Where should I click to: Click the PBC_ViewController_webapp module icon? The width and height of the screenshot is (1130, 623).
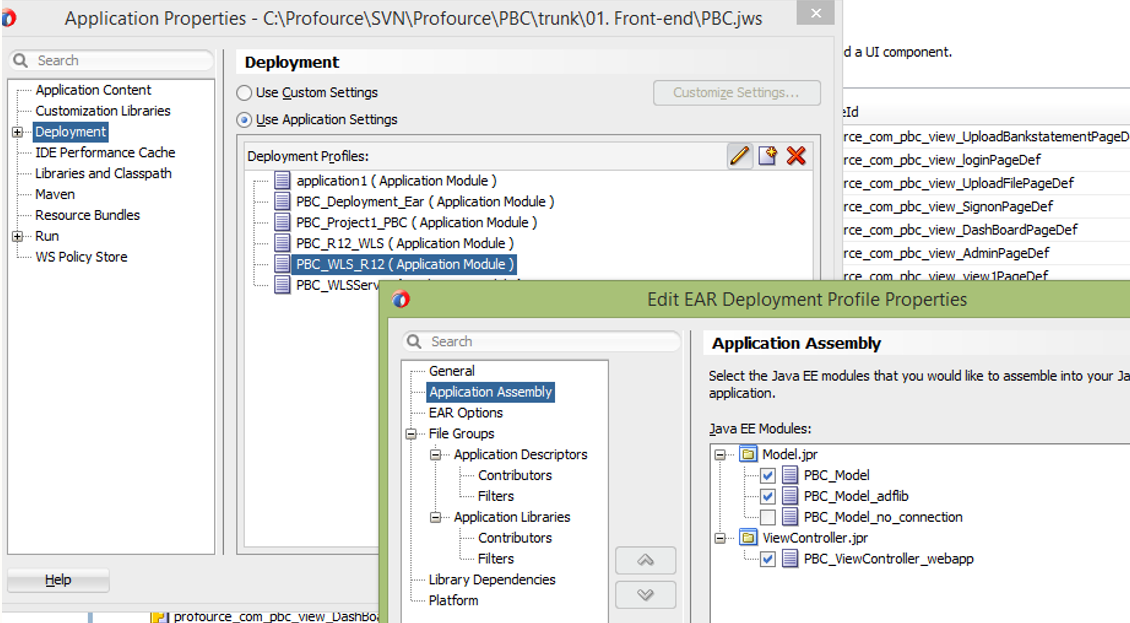(x=791, y=559)
